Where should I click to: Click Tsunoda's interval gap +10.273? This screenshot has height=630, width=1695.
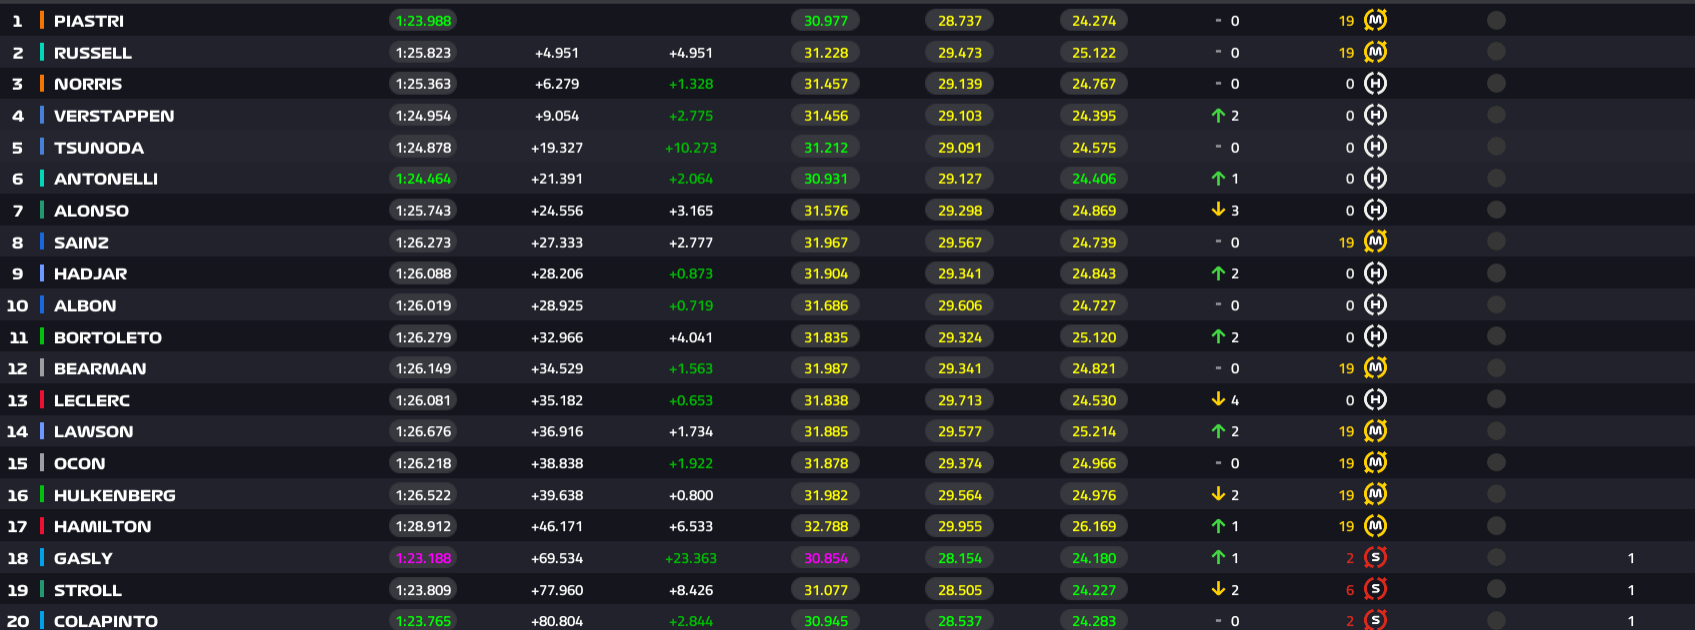point(691,148)
